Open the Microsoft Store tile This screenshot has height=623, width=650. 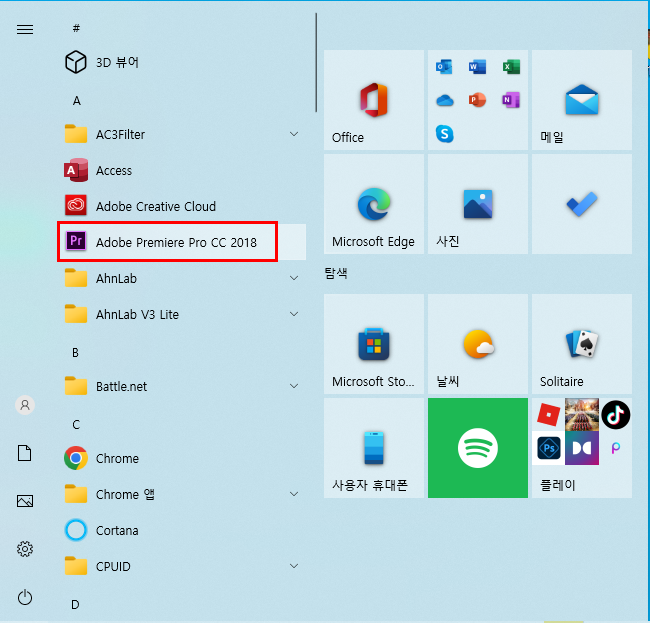[x=374, y=344]
